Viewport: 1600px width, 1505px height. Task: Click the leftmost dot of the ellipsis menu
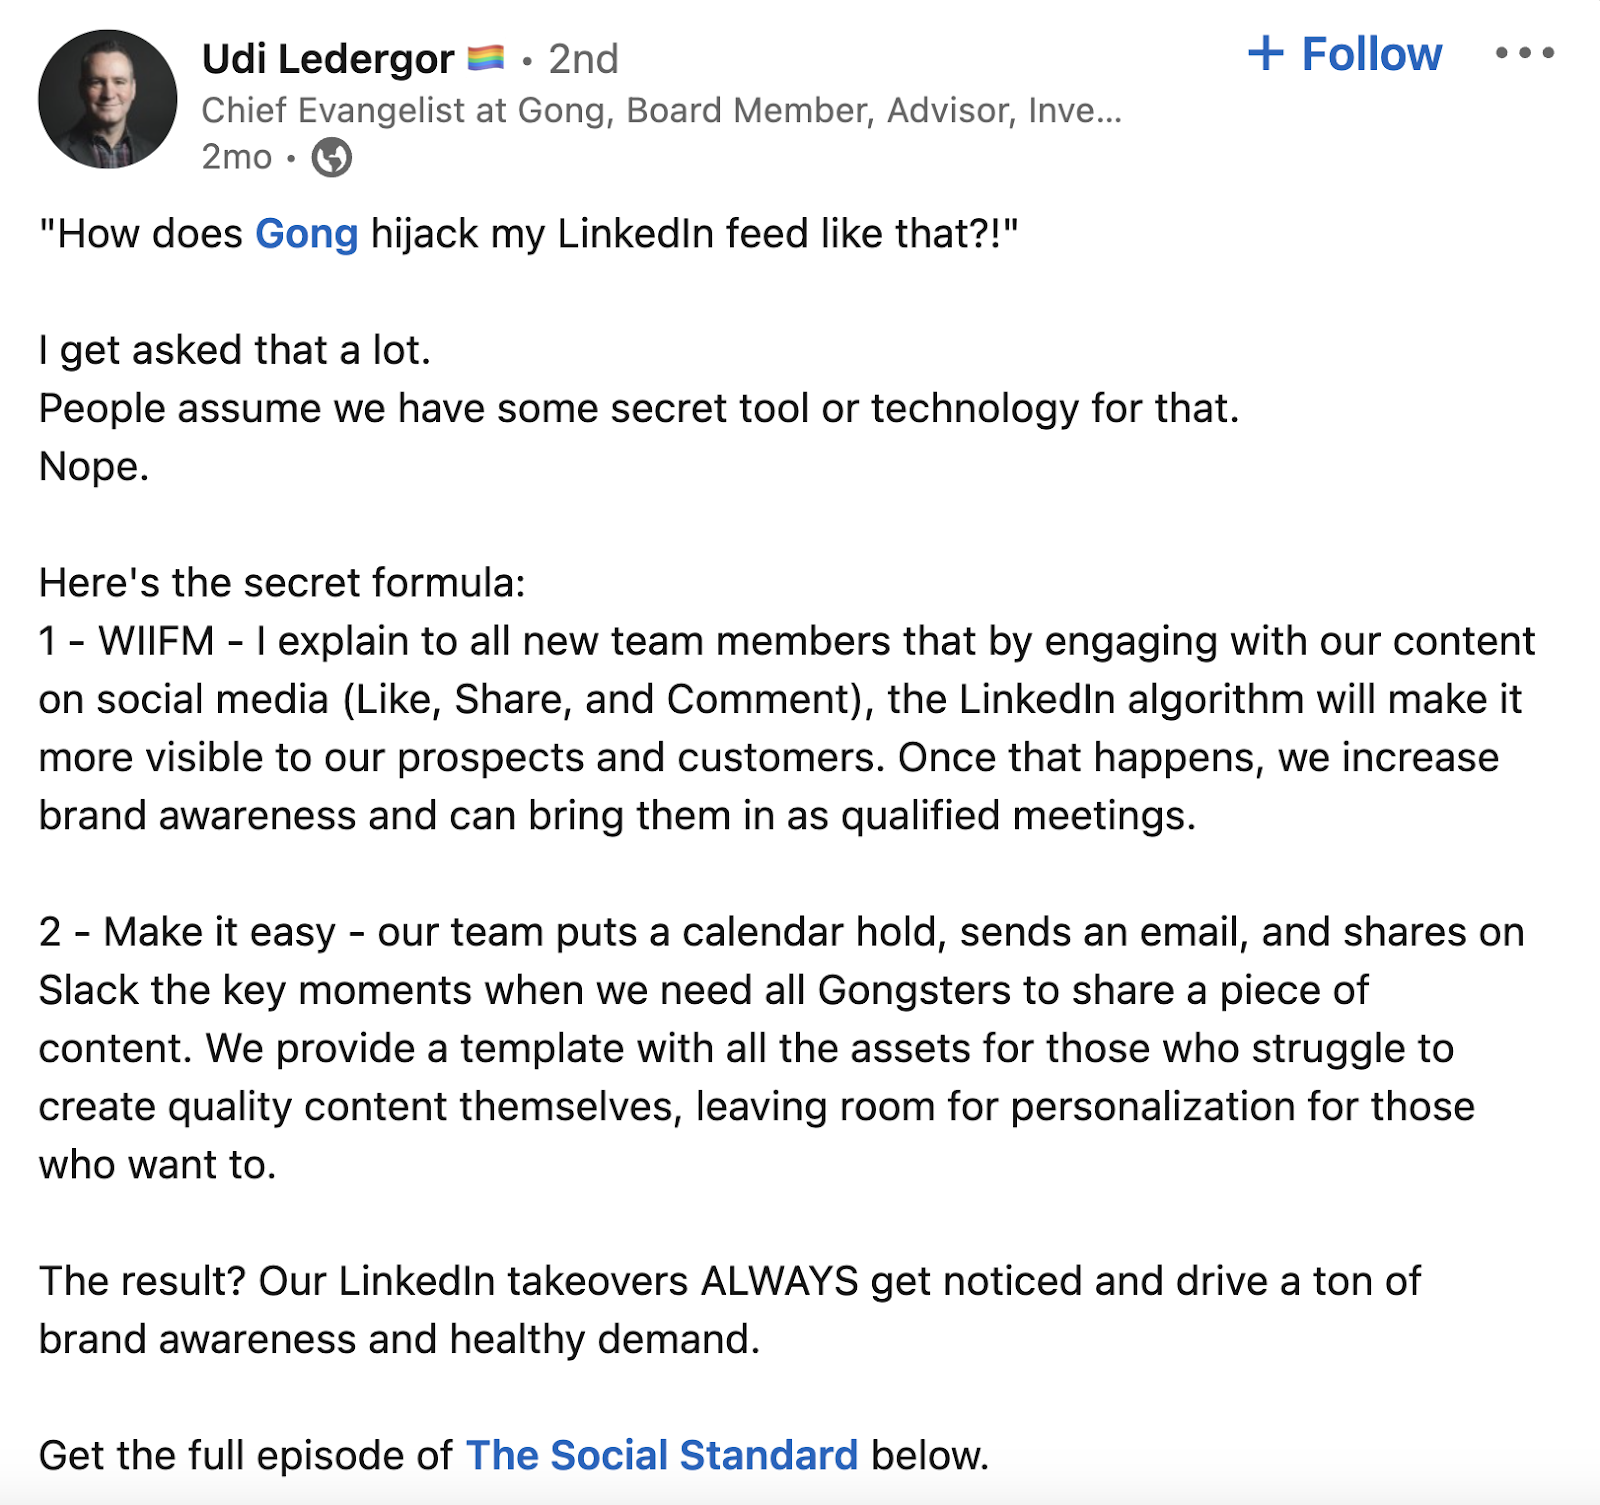click(1504, 55)
